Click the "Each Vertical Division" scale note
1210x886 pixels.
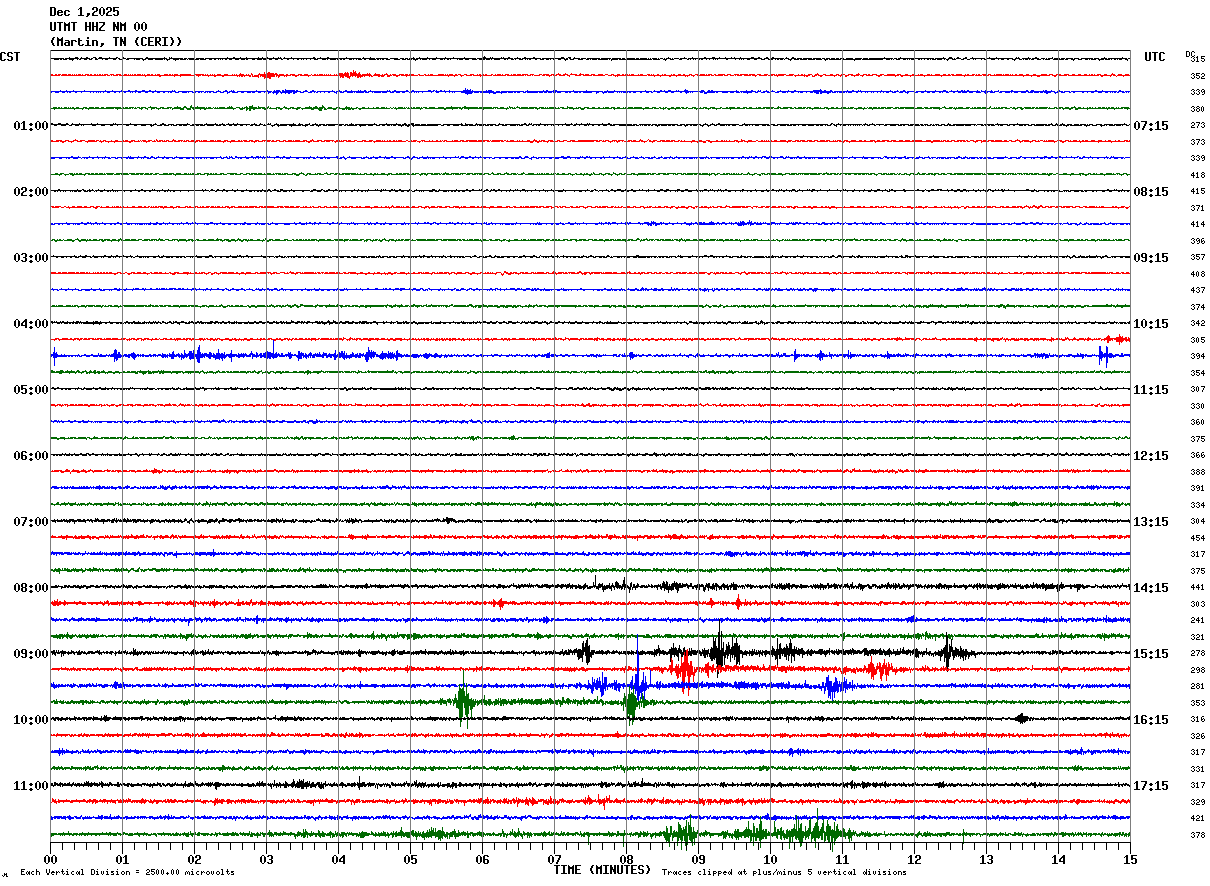point(127,872)
